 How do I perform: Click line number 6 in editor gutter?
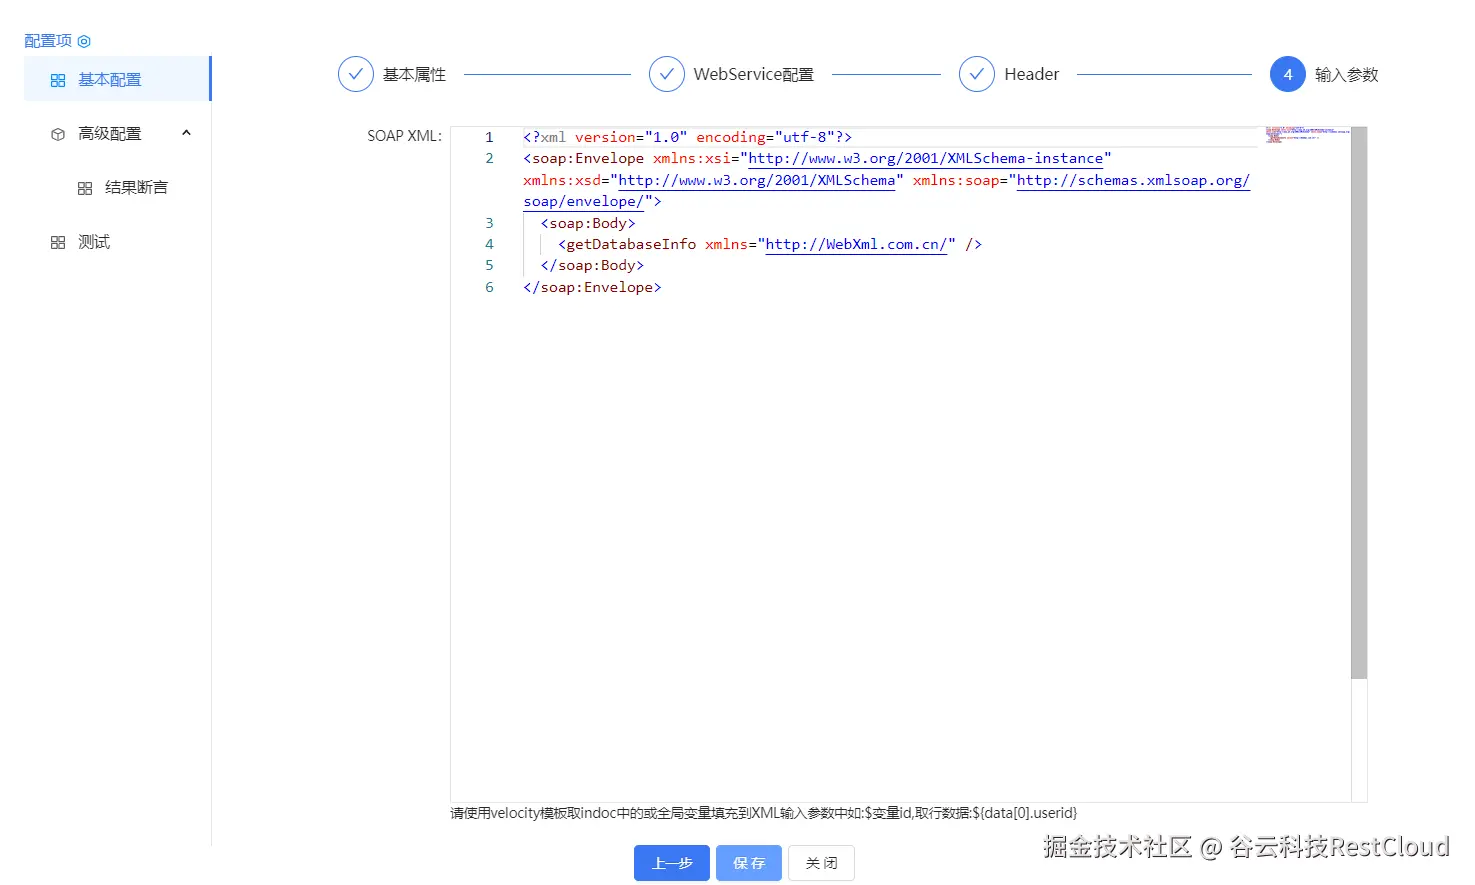489,287
